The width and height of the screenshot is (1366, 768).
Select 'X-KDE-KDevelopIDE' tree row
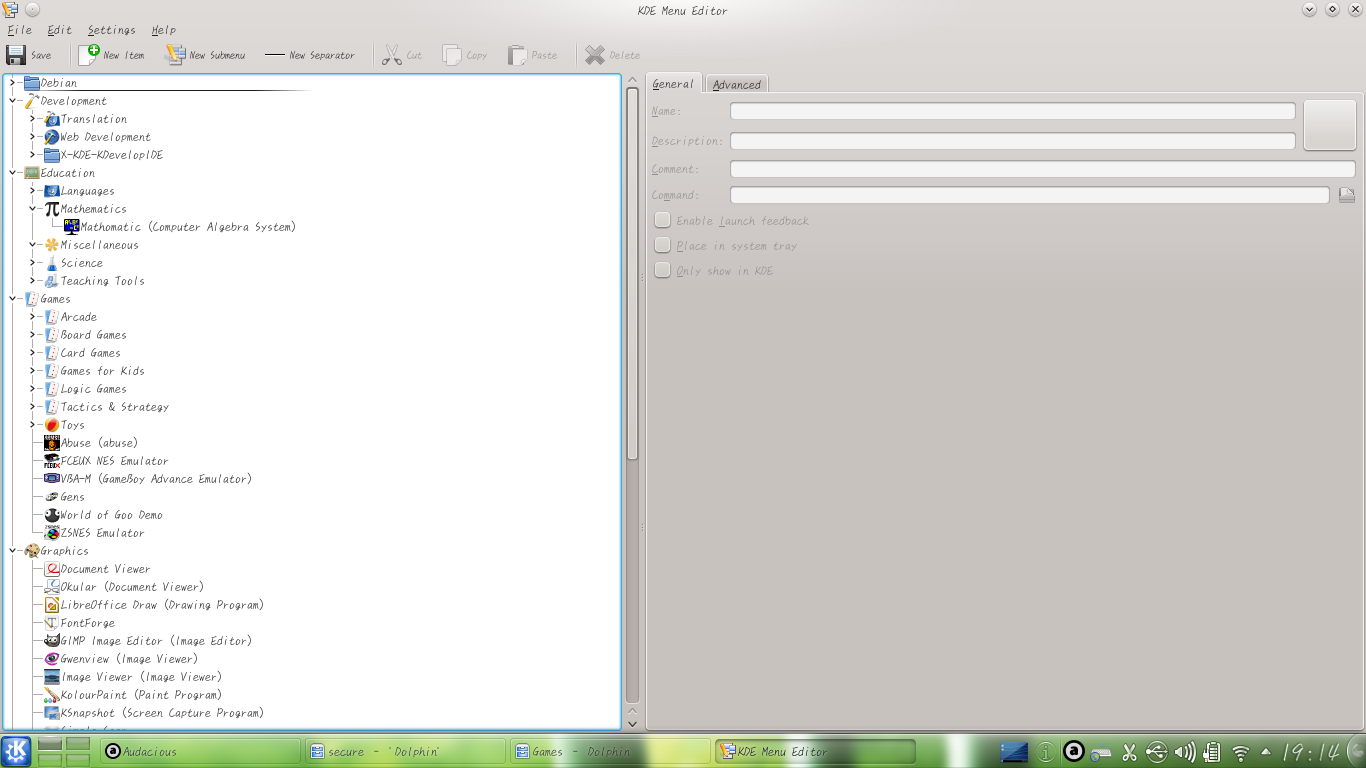[111, 155]
